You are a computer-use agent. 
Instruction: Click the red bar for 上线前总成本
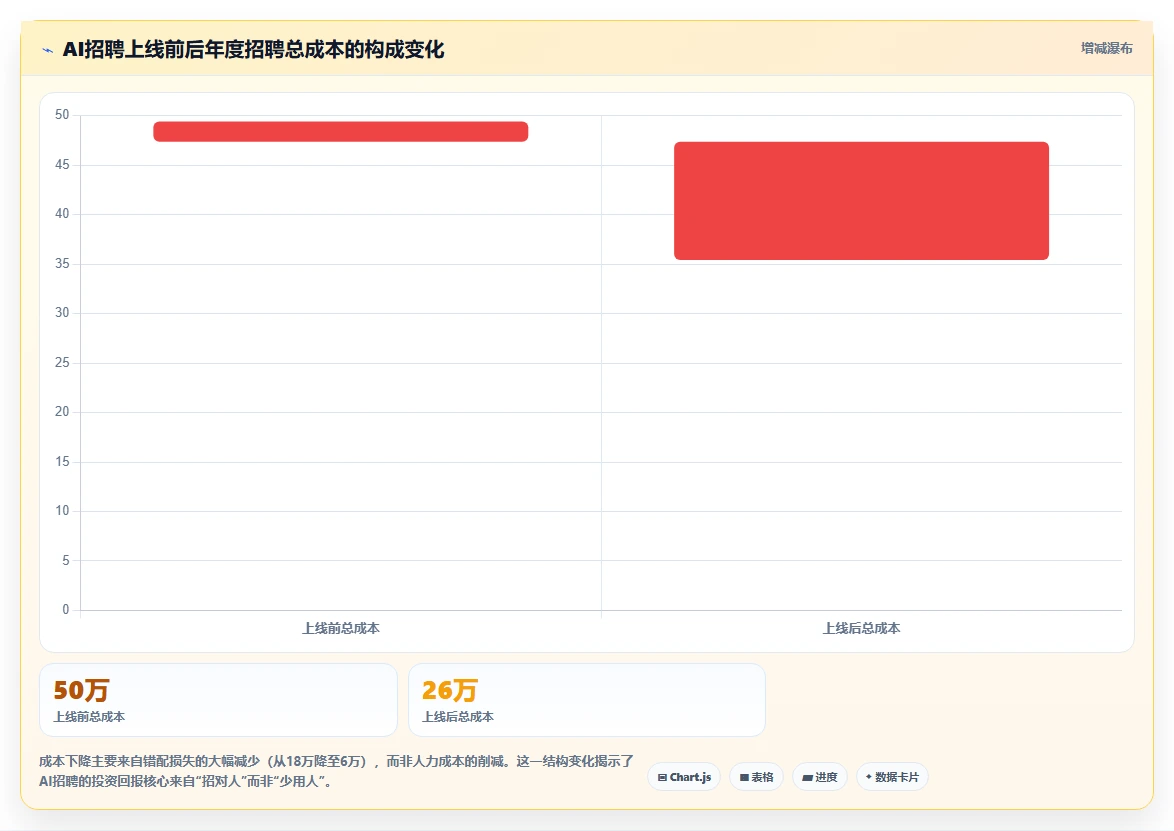click(341, 131)
